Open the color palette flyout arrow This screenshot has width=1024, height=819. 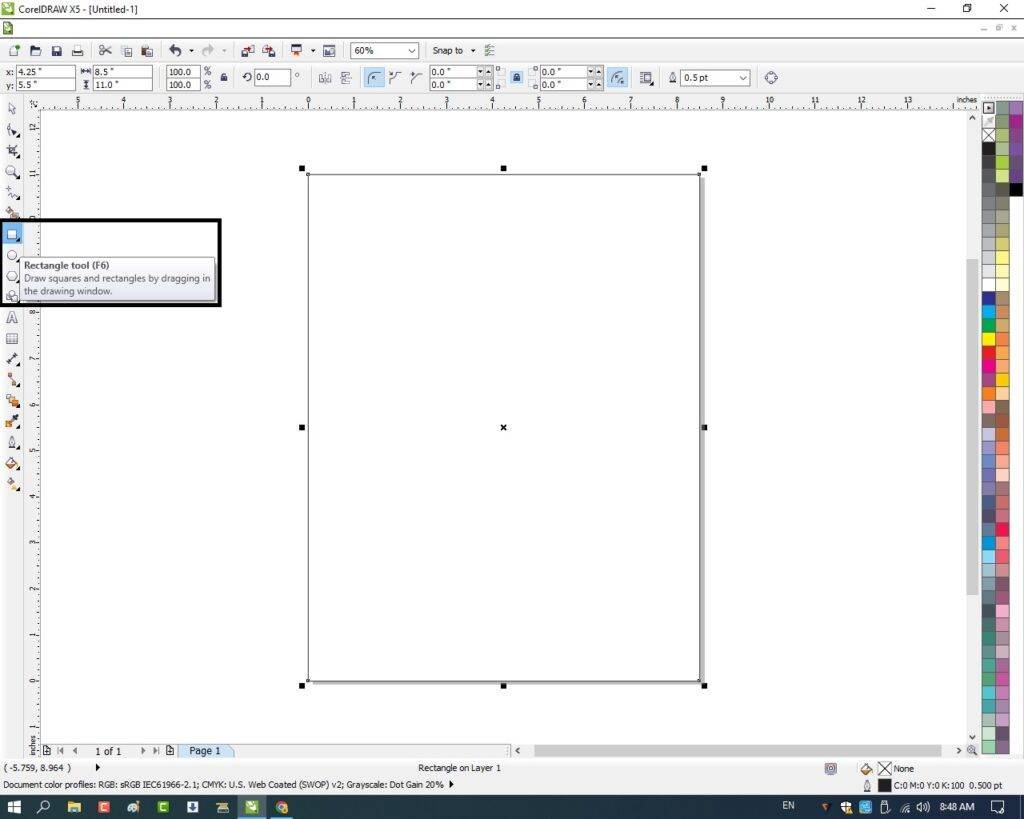pos(989,108)
